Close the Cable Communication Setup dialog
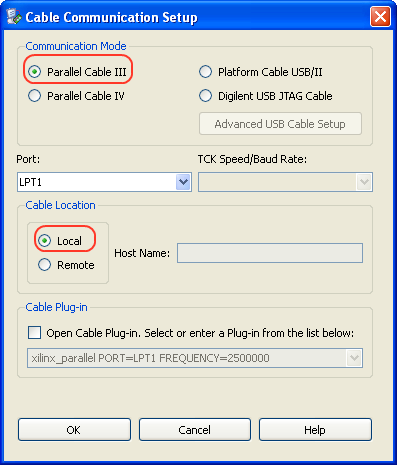The image size is (397, 465). (x=380, y=17)
